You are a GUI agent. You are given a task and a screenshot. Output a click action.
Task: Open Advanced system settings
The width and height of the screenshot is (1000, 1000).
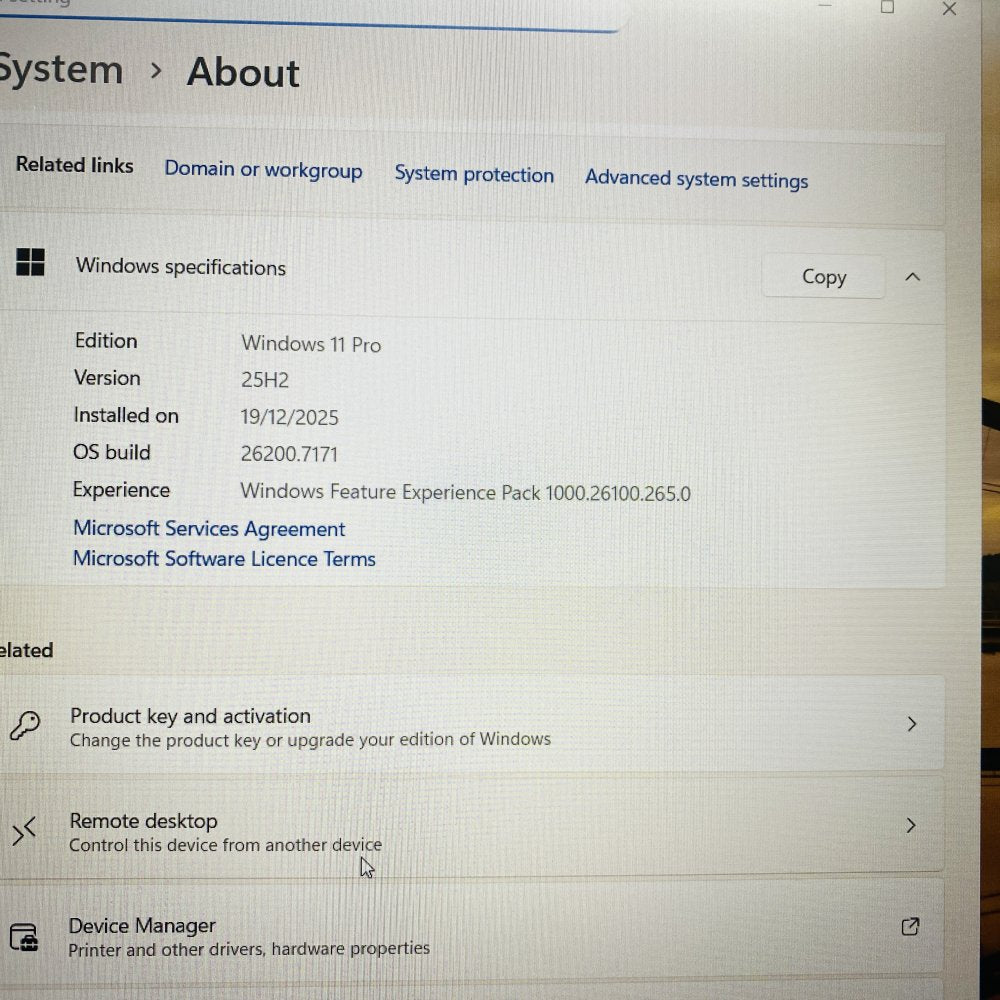pyautogui.click(x=696, y=180)
